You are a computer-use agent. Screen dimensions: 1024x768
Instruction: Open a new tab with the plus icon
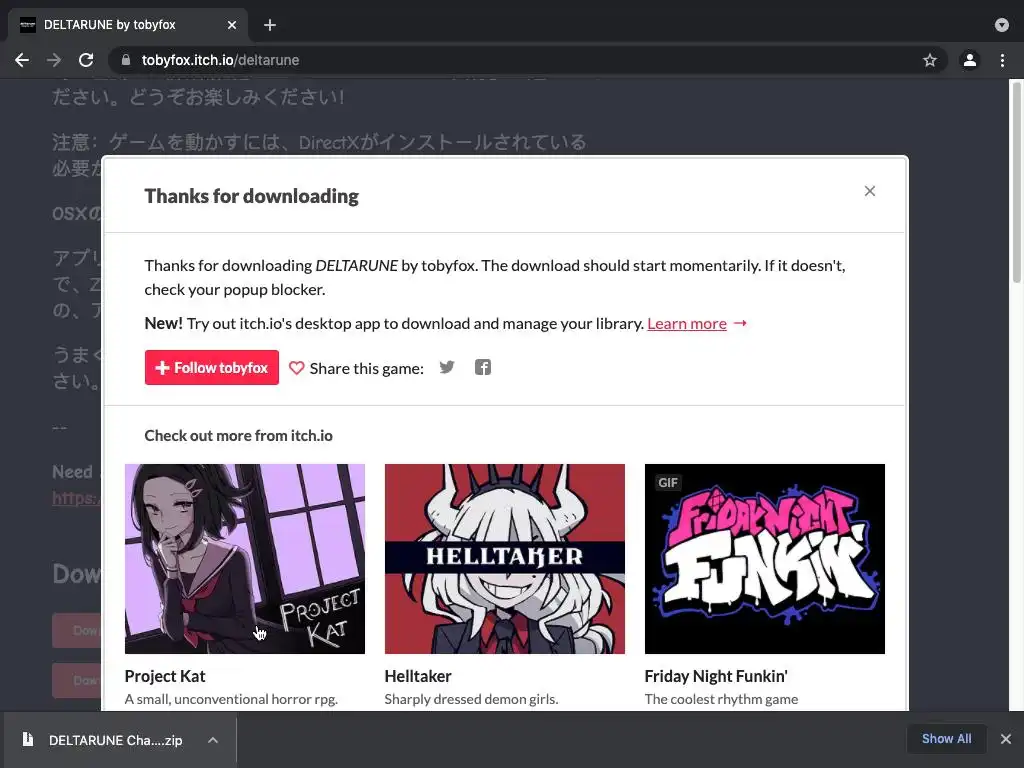point(270,25)
